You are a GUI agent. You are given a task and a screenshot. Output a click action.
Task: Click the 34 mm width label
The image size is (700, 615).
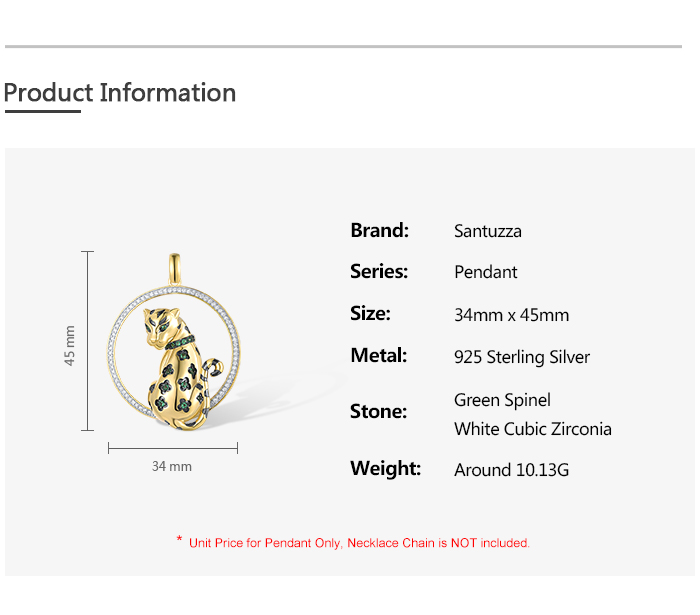[172, 467]
